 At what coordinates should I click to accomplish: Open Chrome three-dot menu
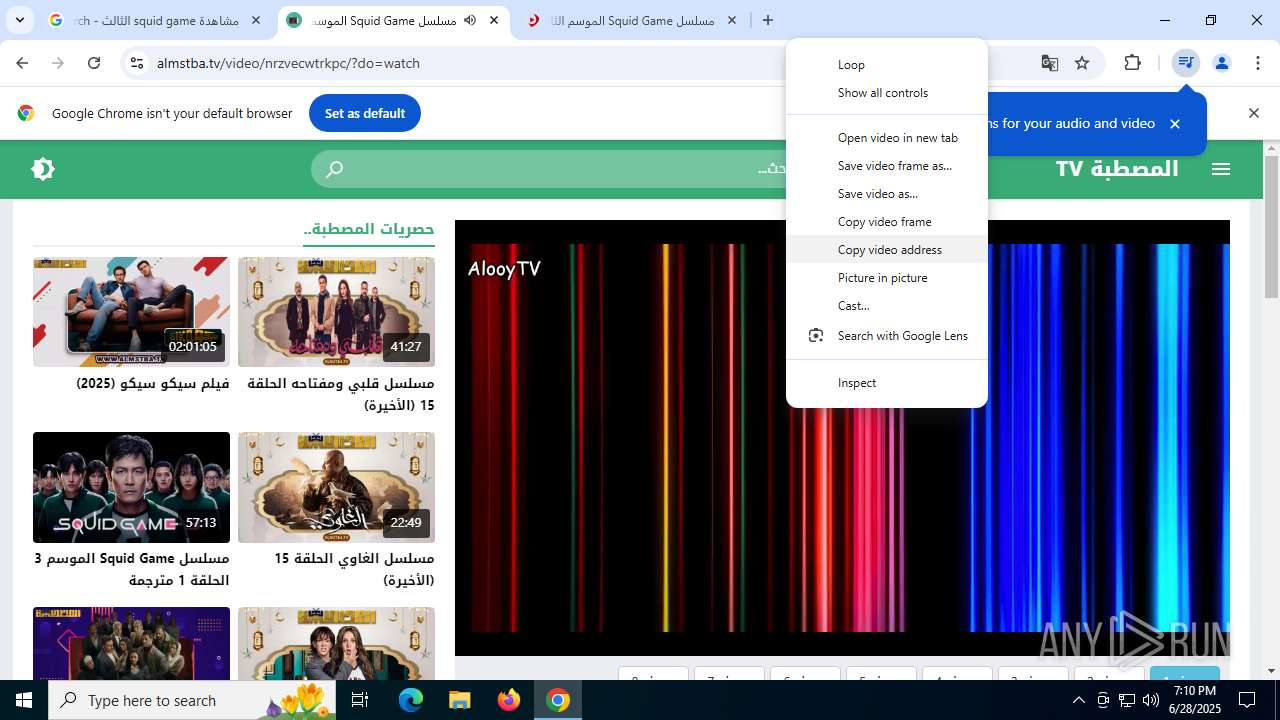1258,63
